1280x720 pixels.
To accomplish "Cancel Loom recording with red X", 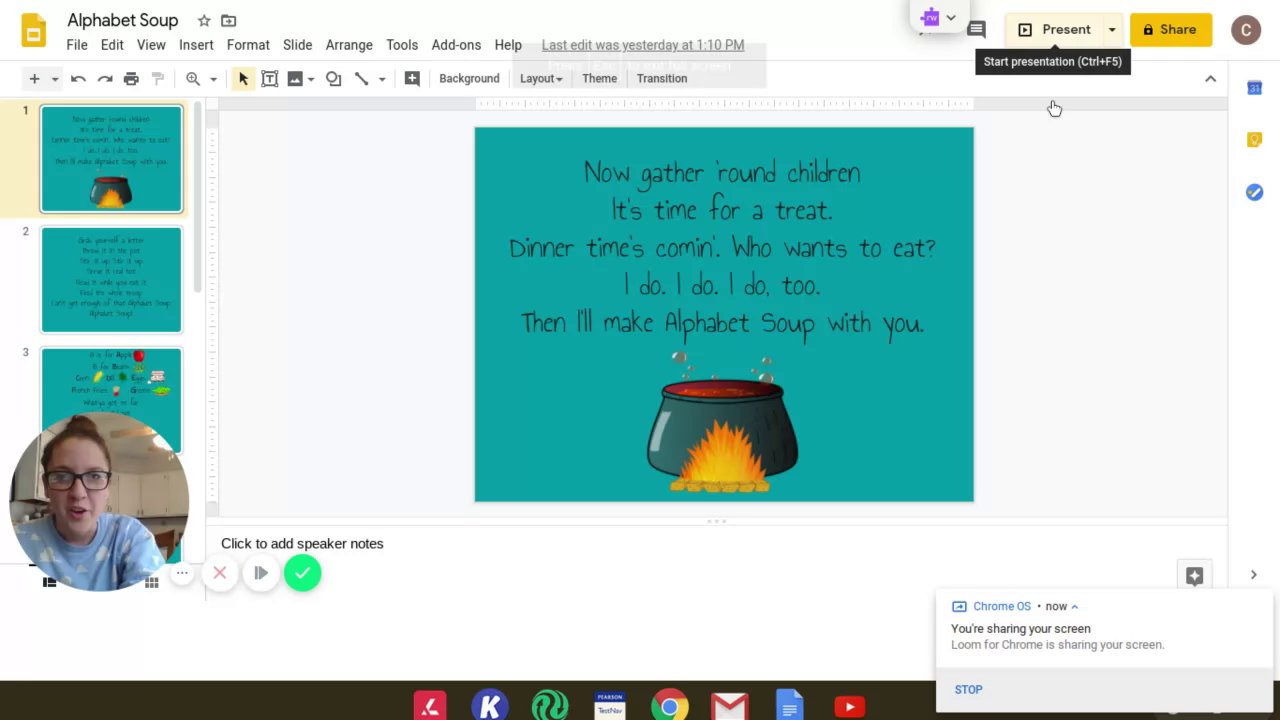I will (x=220, y=573).
